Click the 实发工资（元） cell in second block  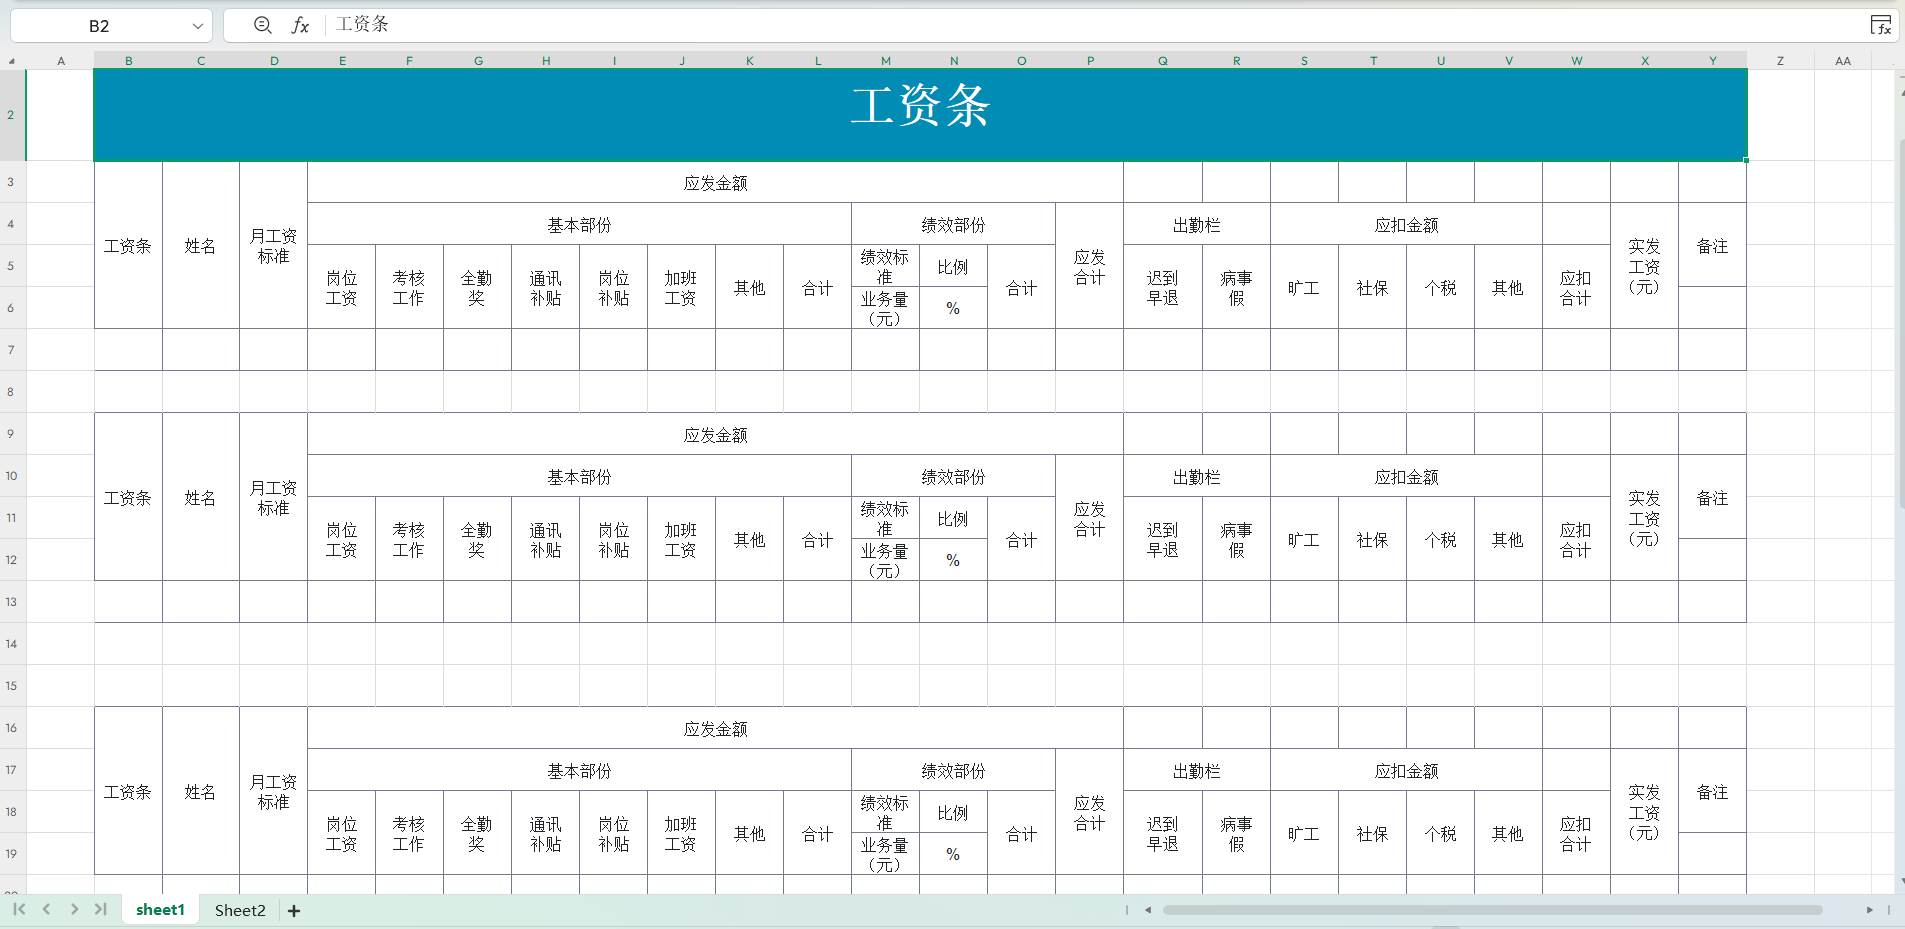1644,519
